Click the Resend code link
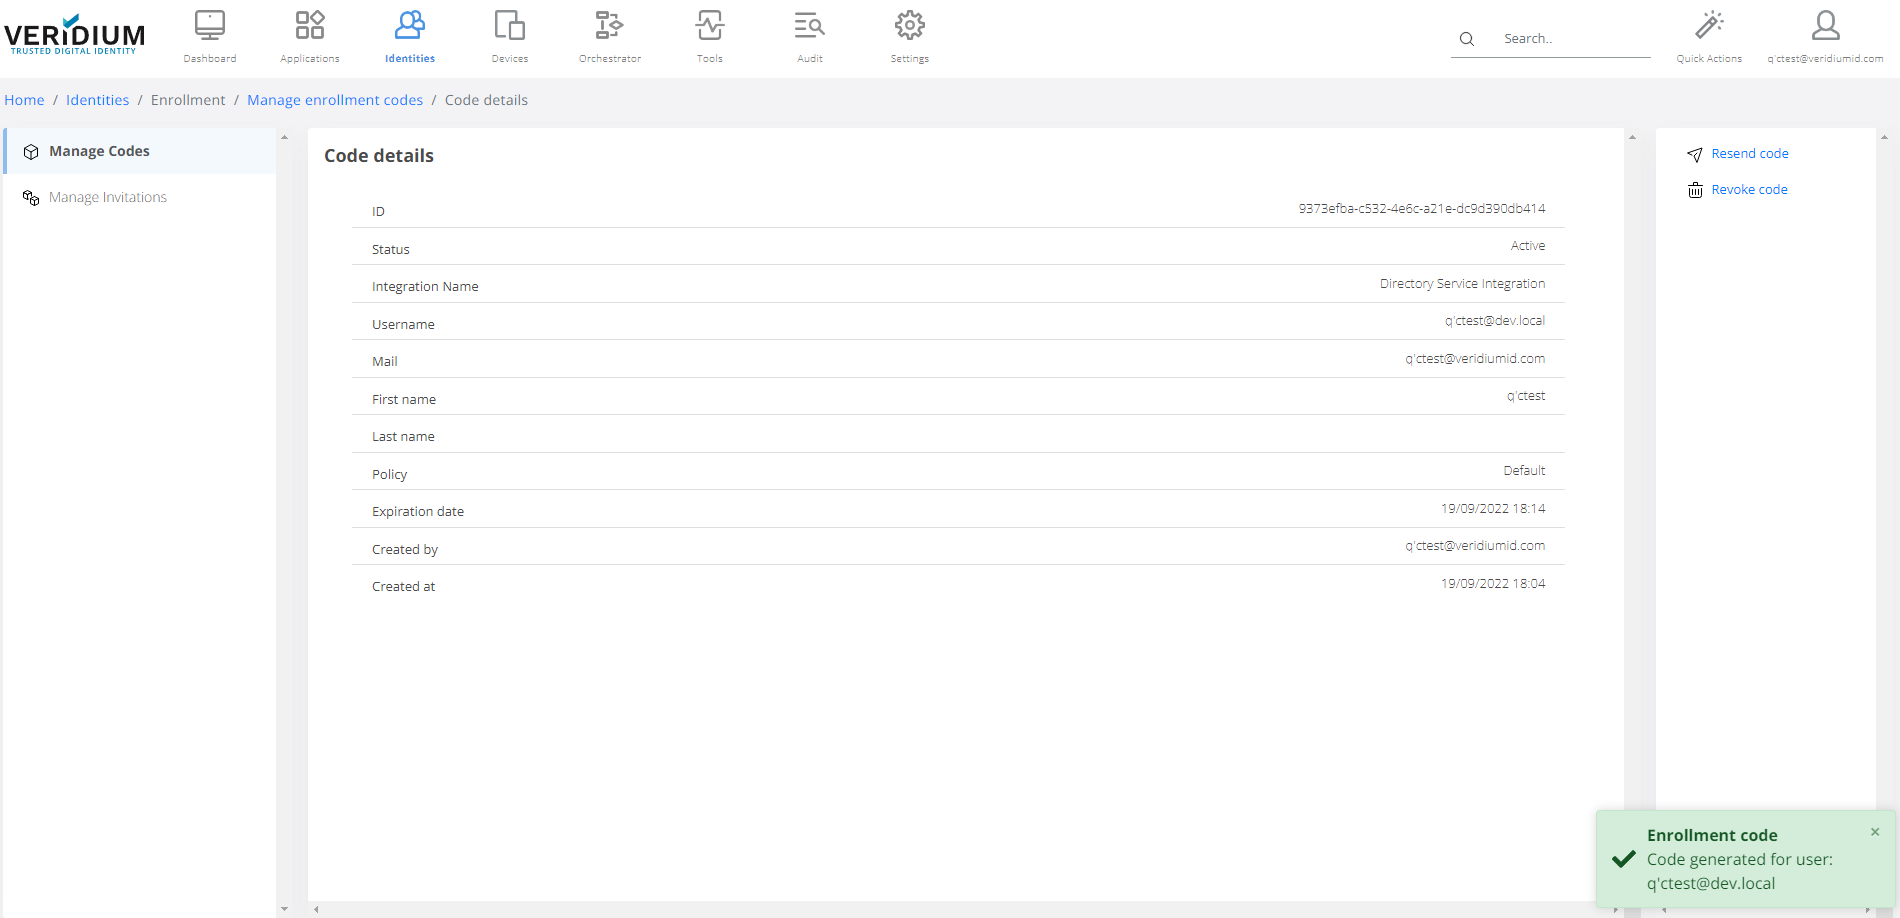Image resolution: width=1900 pixels, height=918 pixels. point(1749,154)
